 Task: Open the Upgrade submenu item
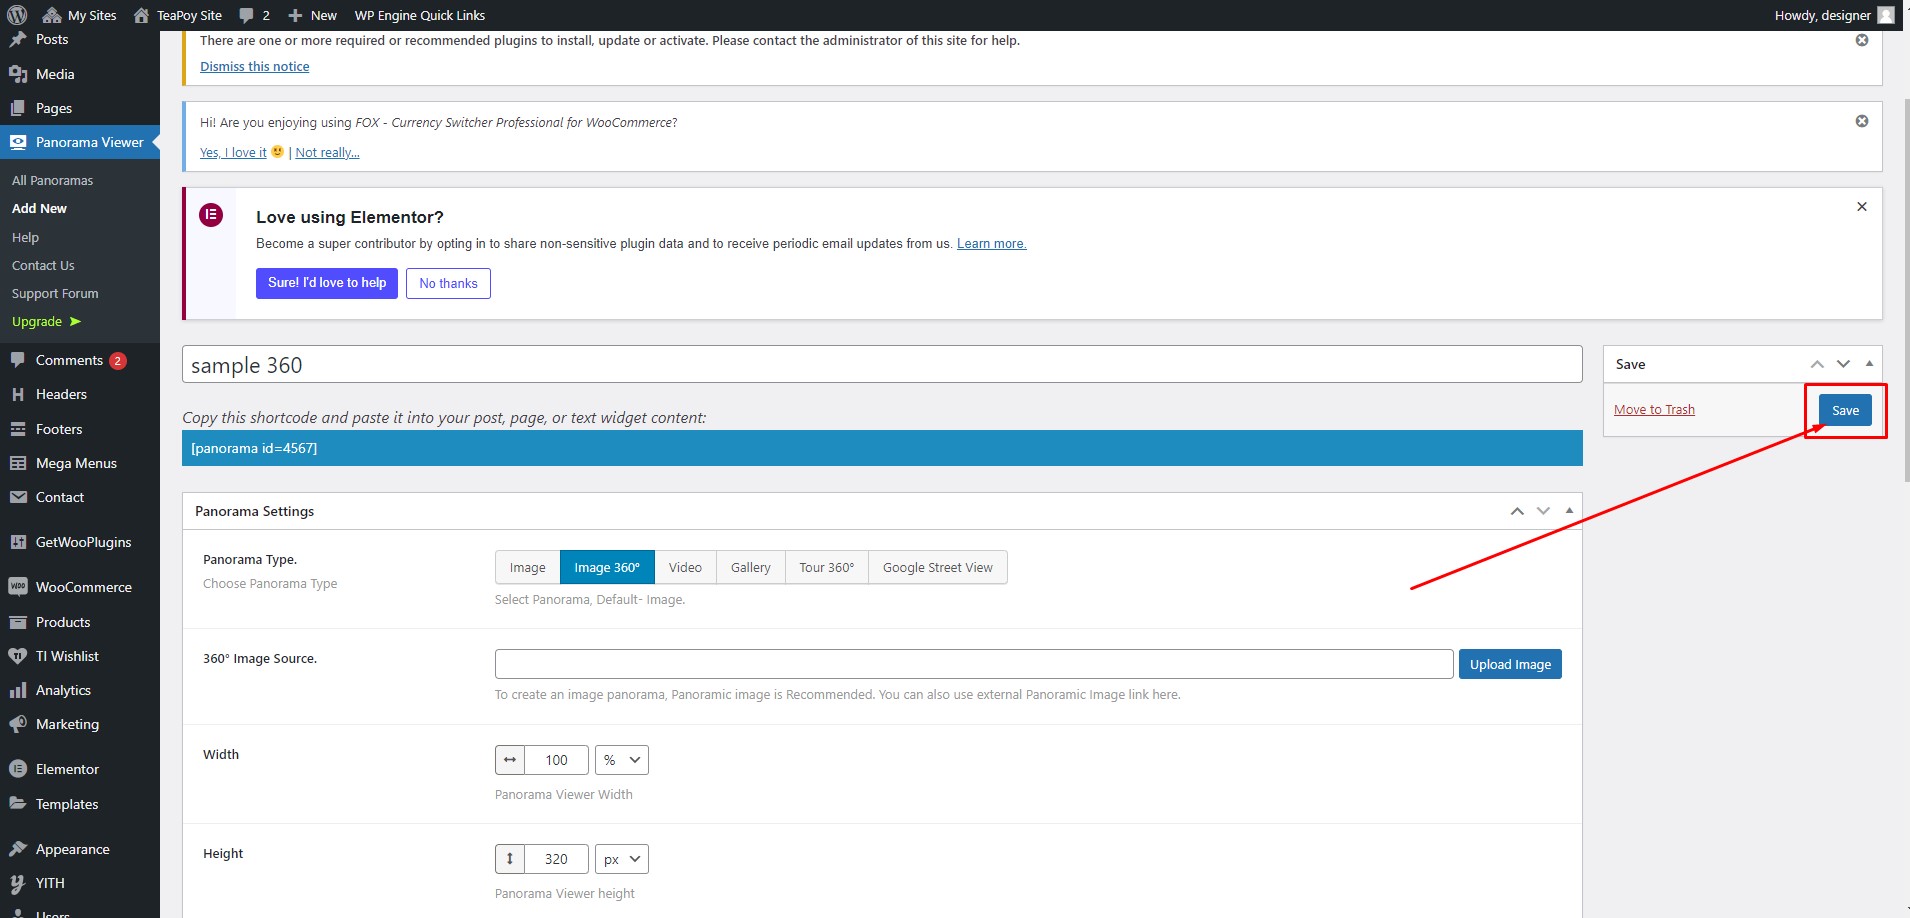click(46, 322)
